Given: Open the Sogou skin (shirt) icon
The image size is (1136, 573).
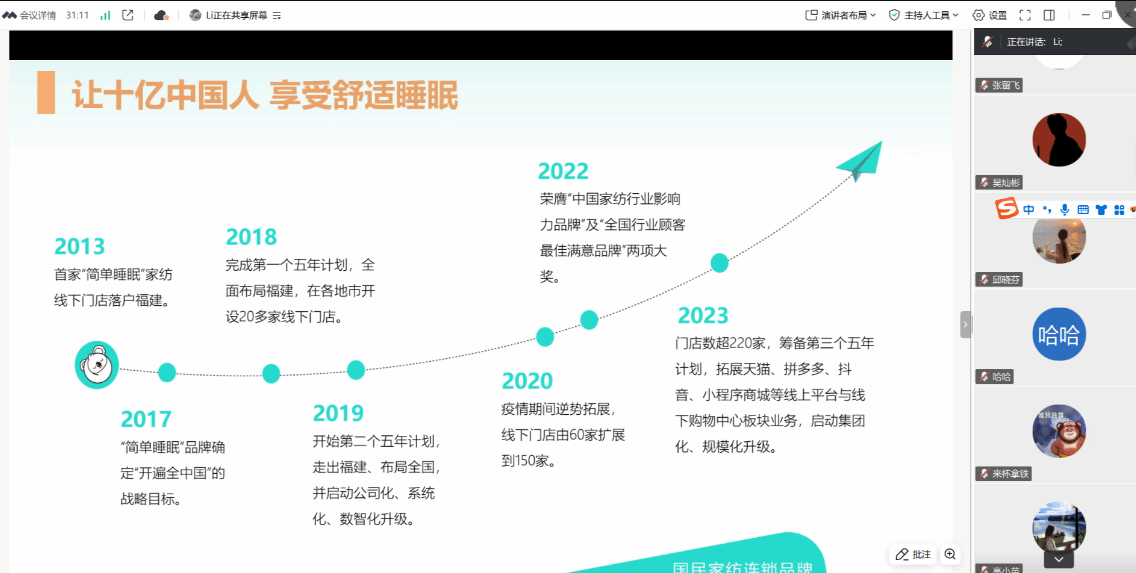Looking at the screenshot, I should [x=1101, y=209].
